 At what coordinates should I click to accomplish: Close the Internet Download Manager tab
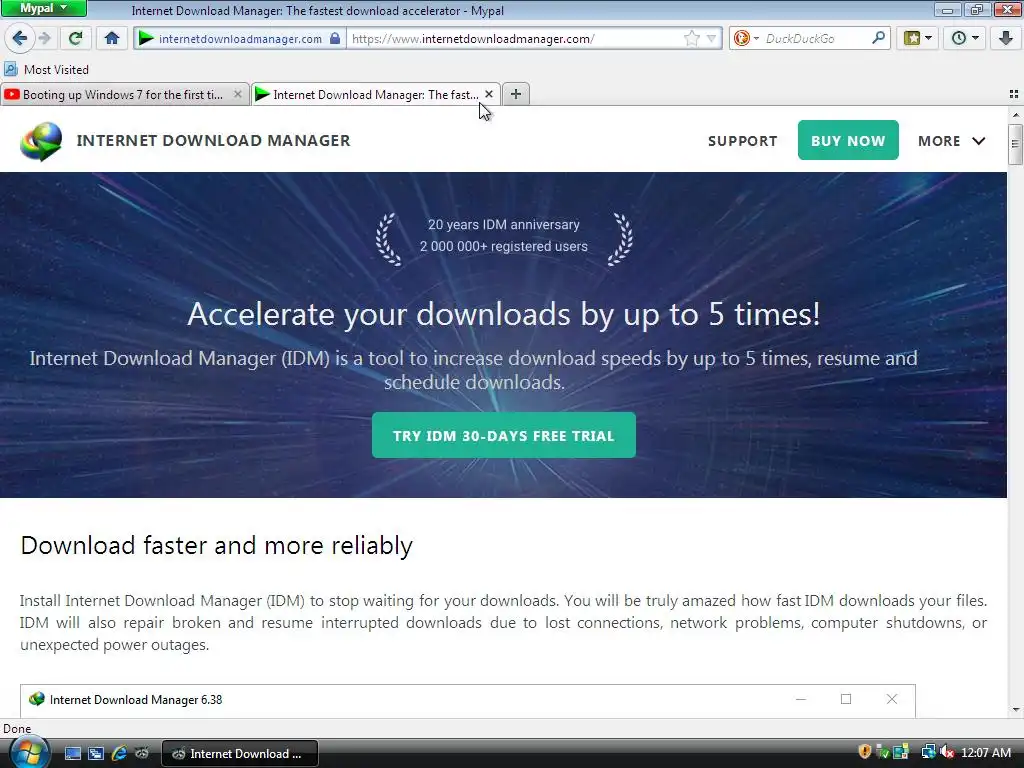click(x=488, y=95)
